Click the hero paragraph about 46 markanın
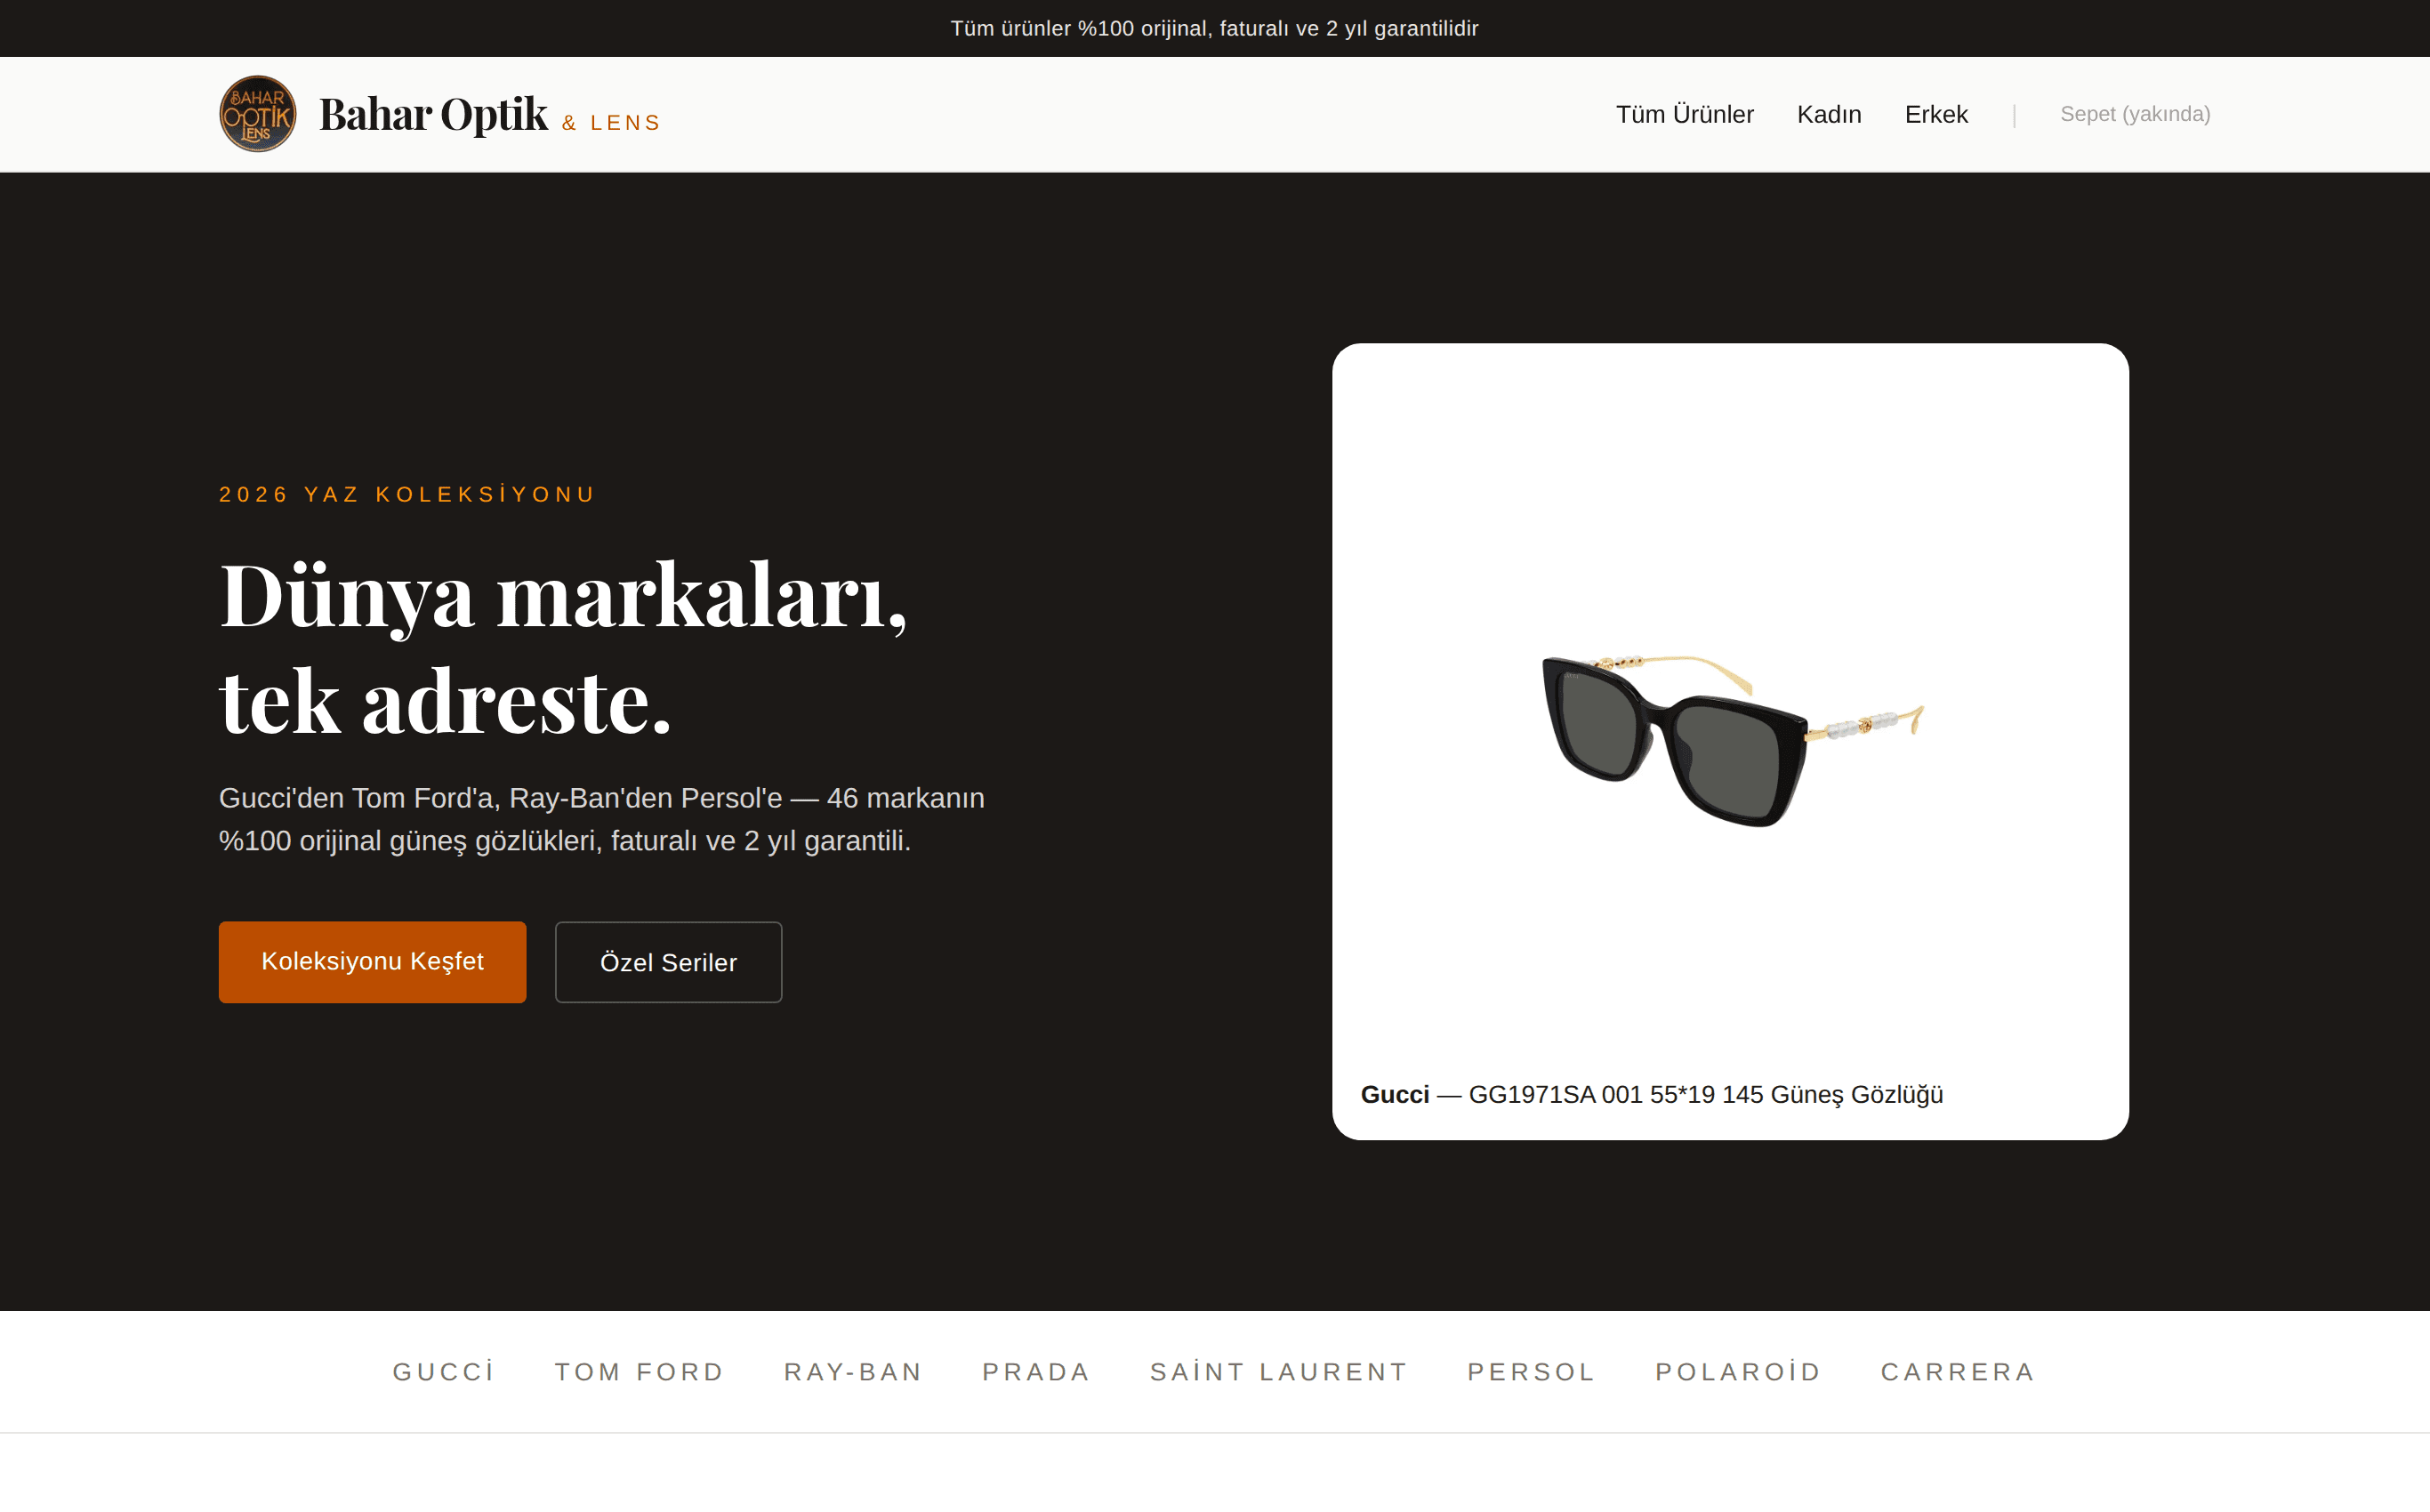The width and height of the screenshot is (2430, 1512). tap(602, 819)
